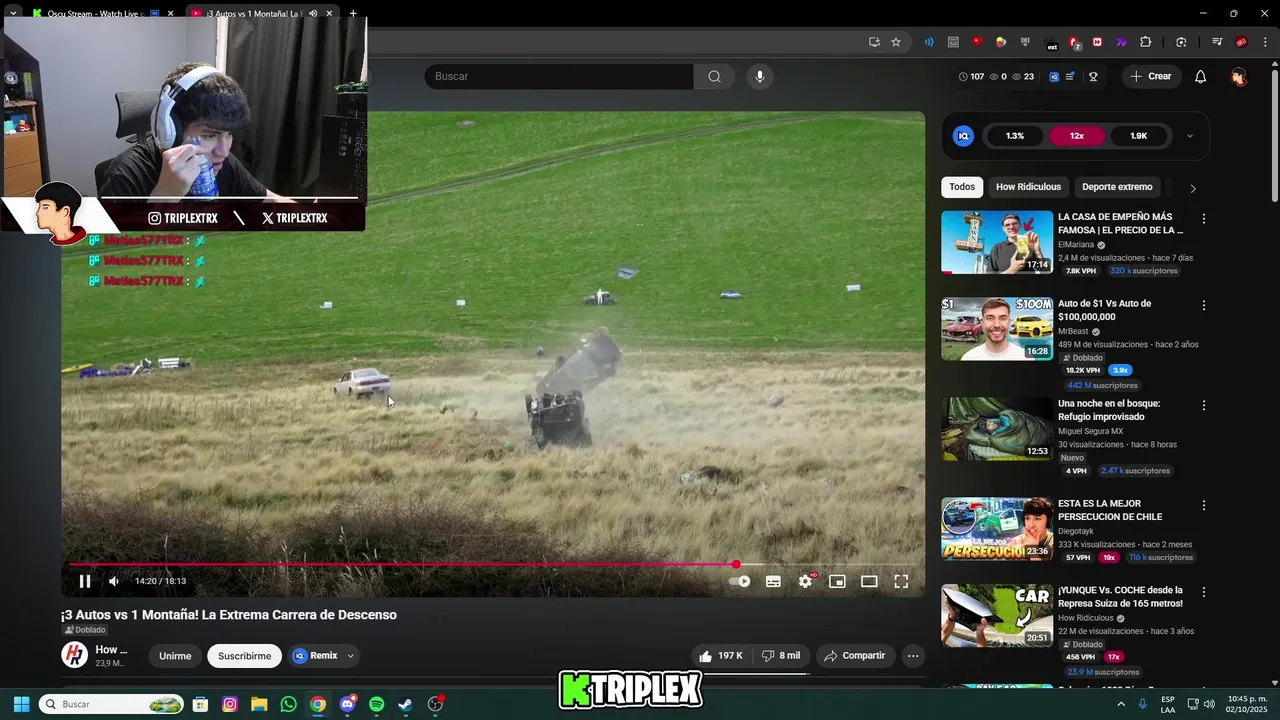Show more filter chips with arrow

tap(1192, 188)
